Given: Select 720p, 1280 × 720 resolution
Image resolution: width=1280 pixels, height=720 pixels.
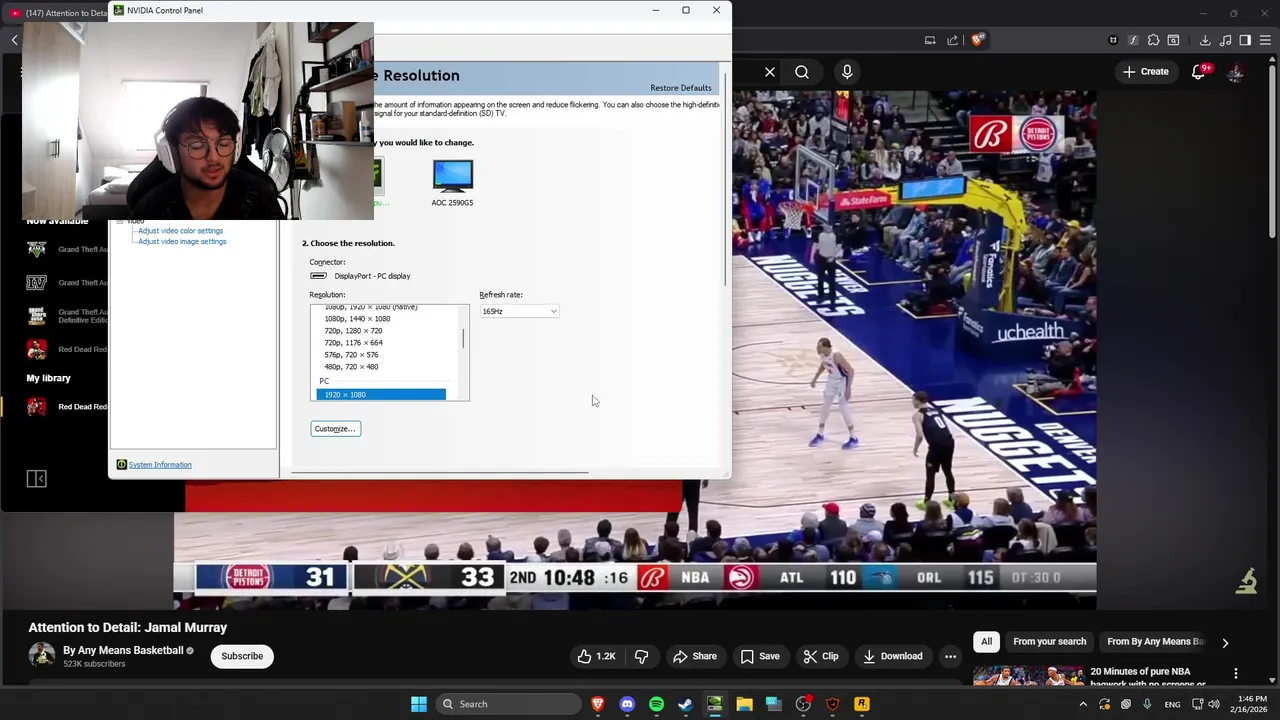Looking at the screenshot, I should point(353,331).
